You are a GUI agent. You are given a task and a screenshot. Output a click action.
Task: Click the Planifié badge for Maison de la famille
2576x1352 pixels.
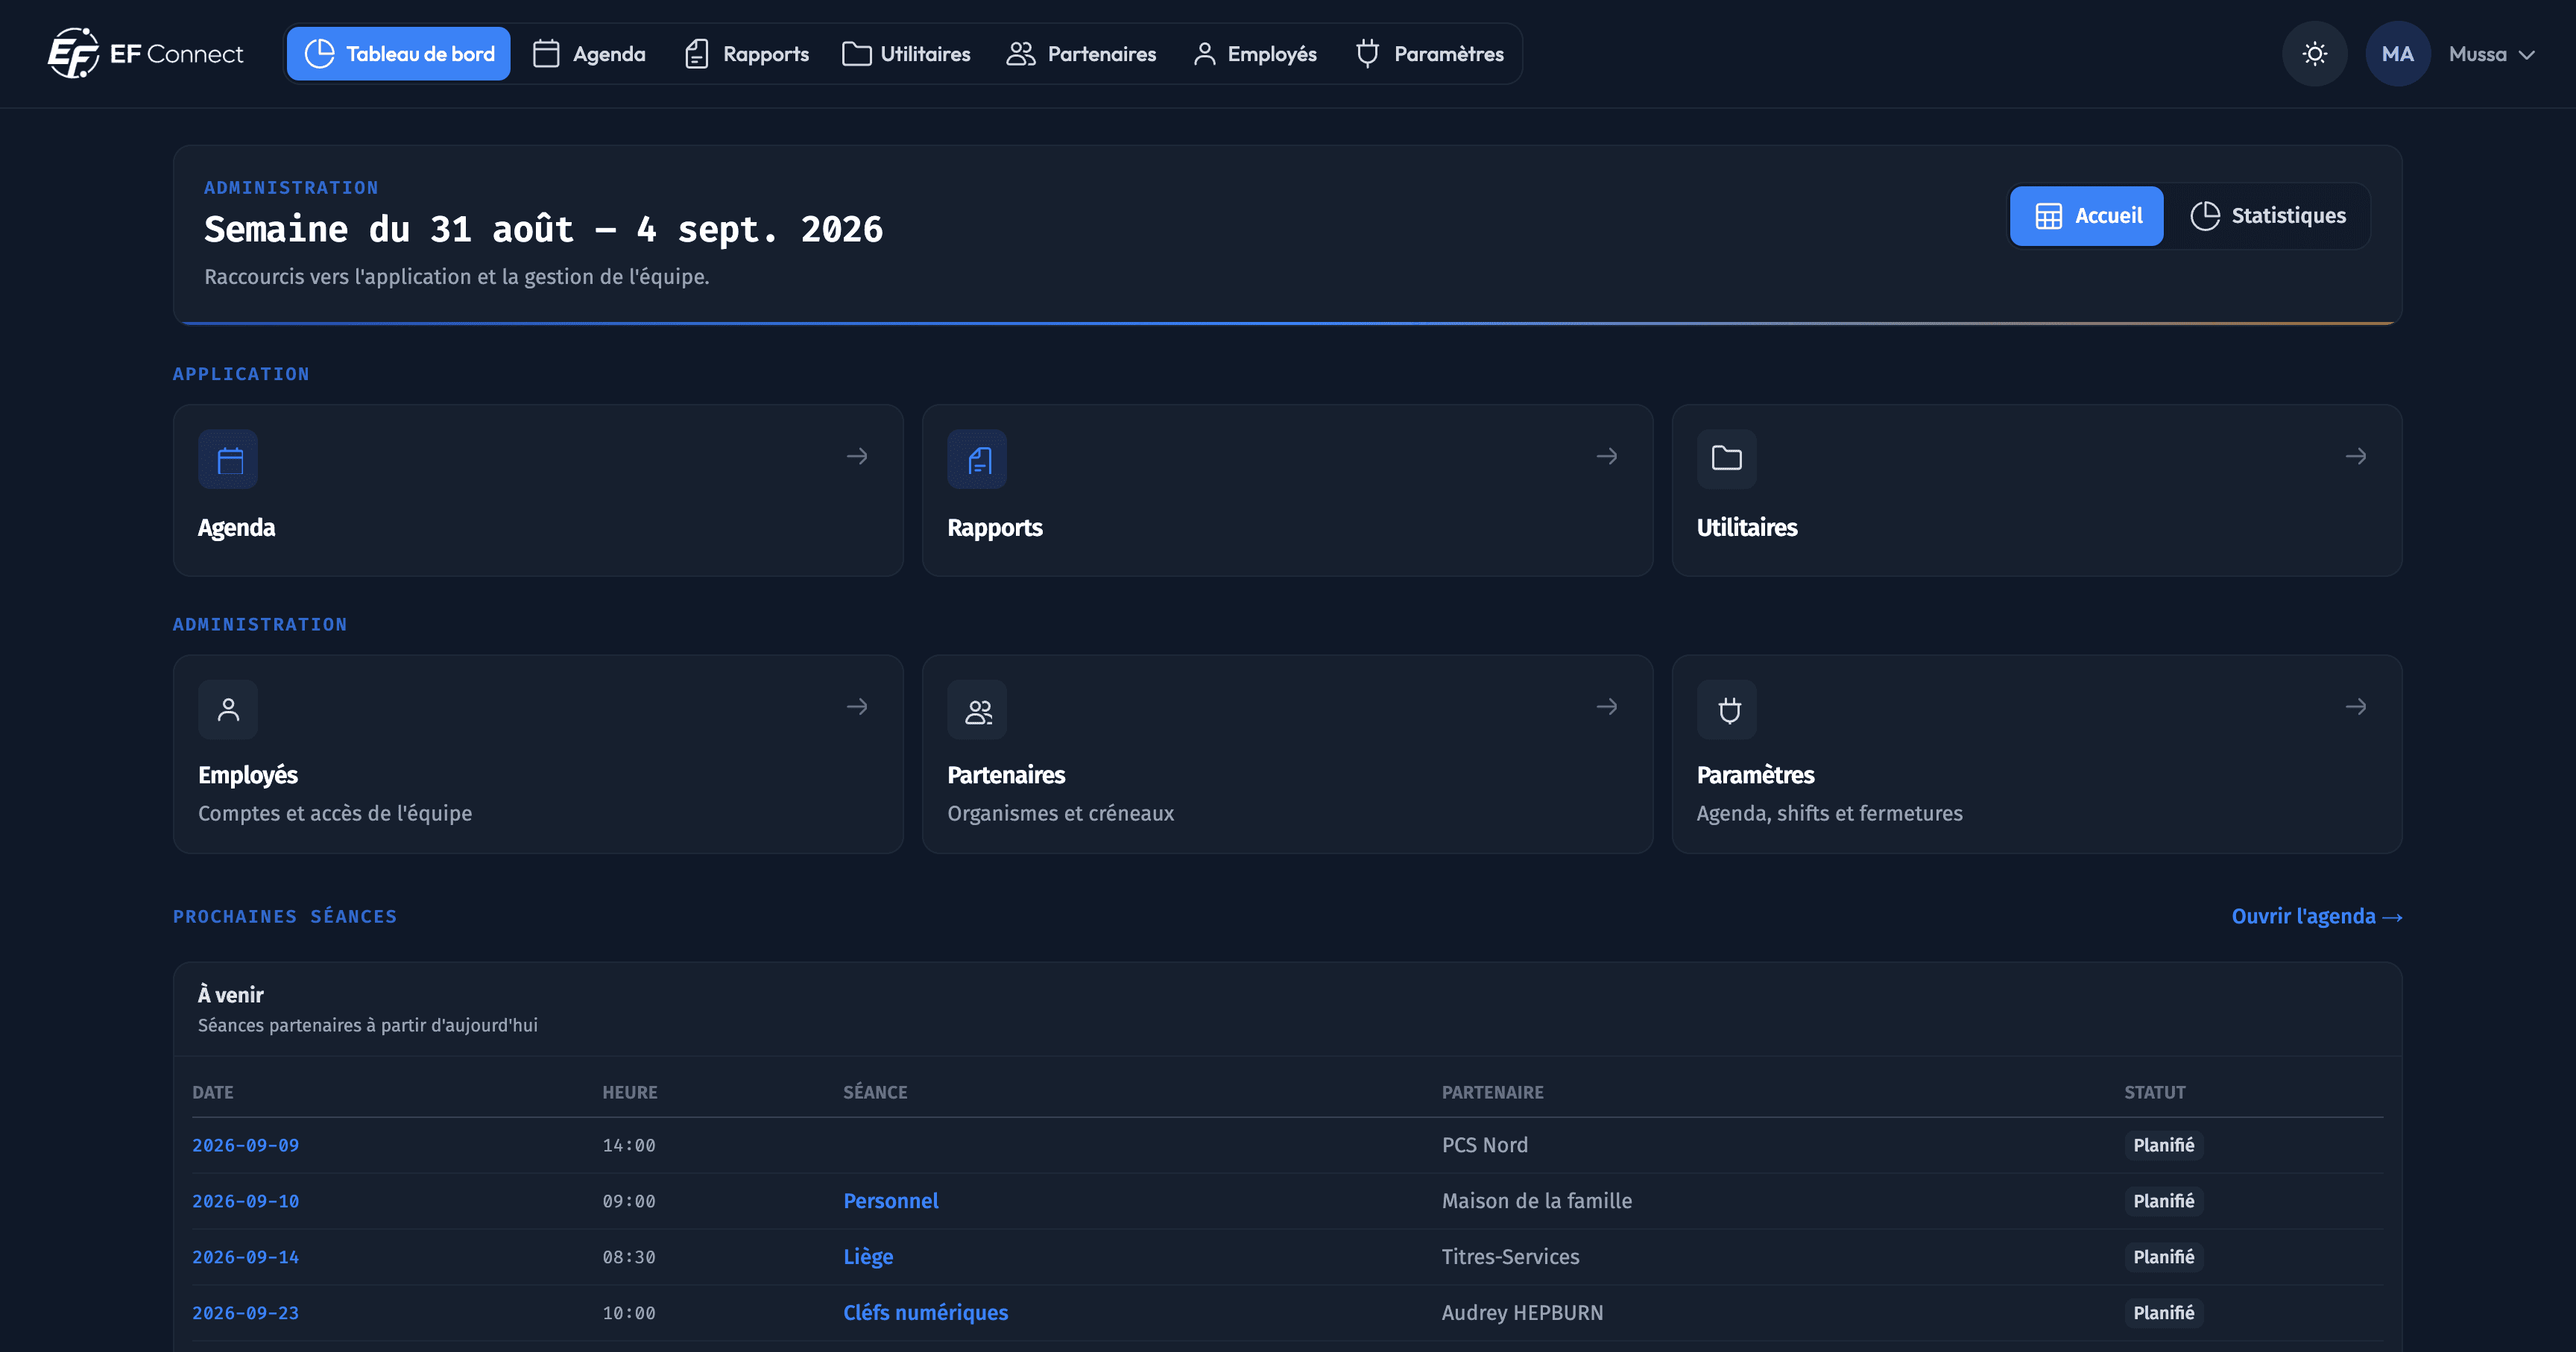pos(2163,1201)
